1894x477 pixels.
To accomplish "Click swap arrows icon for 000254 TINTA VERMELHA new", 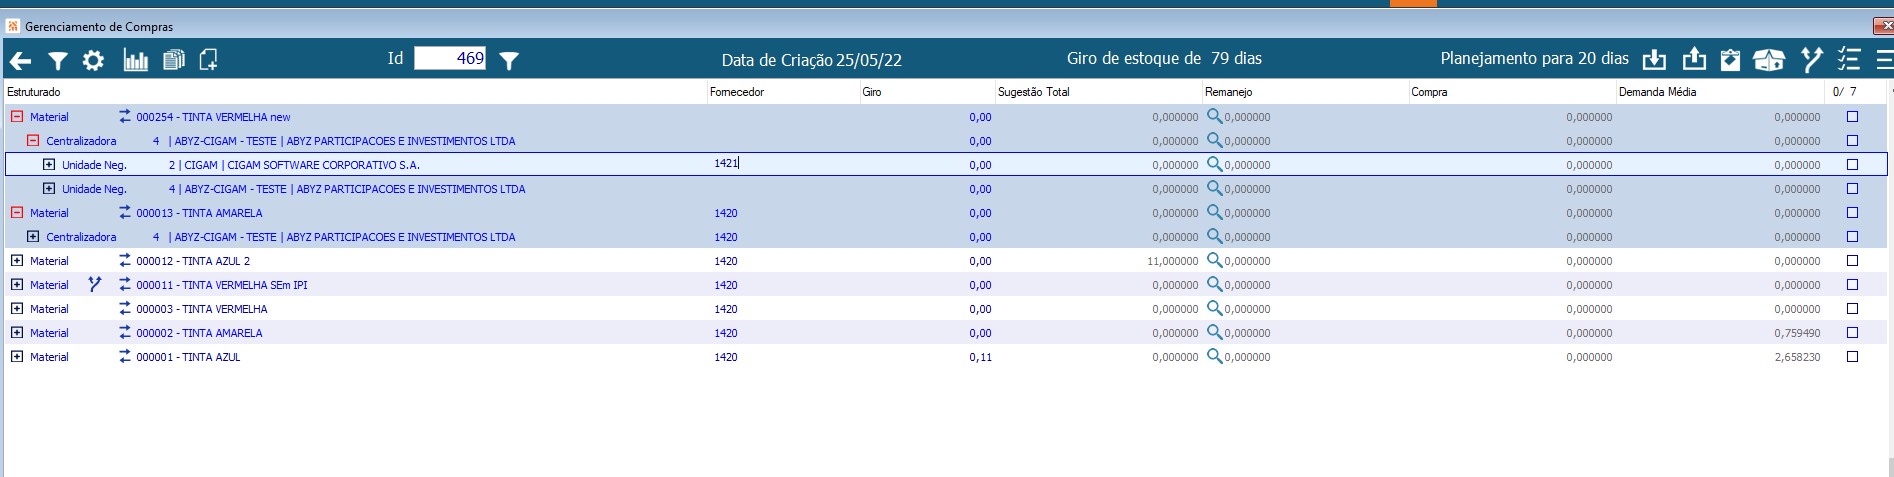I will 125,116.
